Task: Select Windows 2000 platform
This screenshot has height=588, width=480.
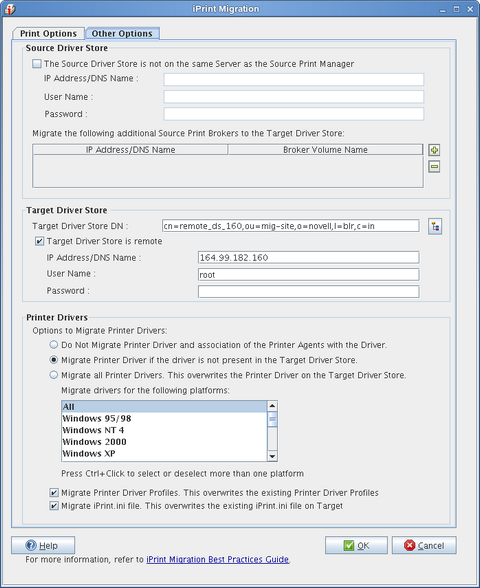Action: pos(164,441)
